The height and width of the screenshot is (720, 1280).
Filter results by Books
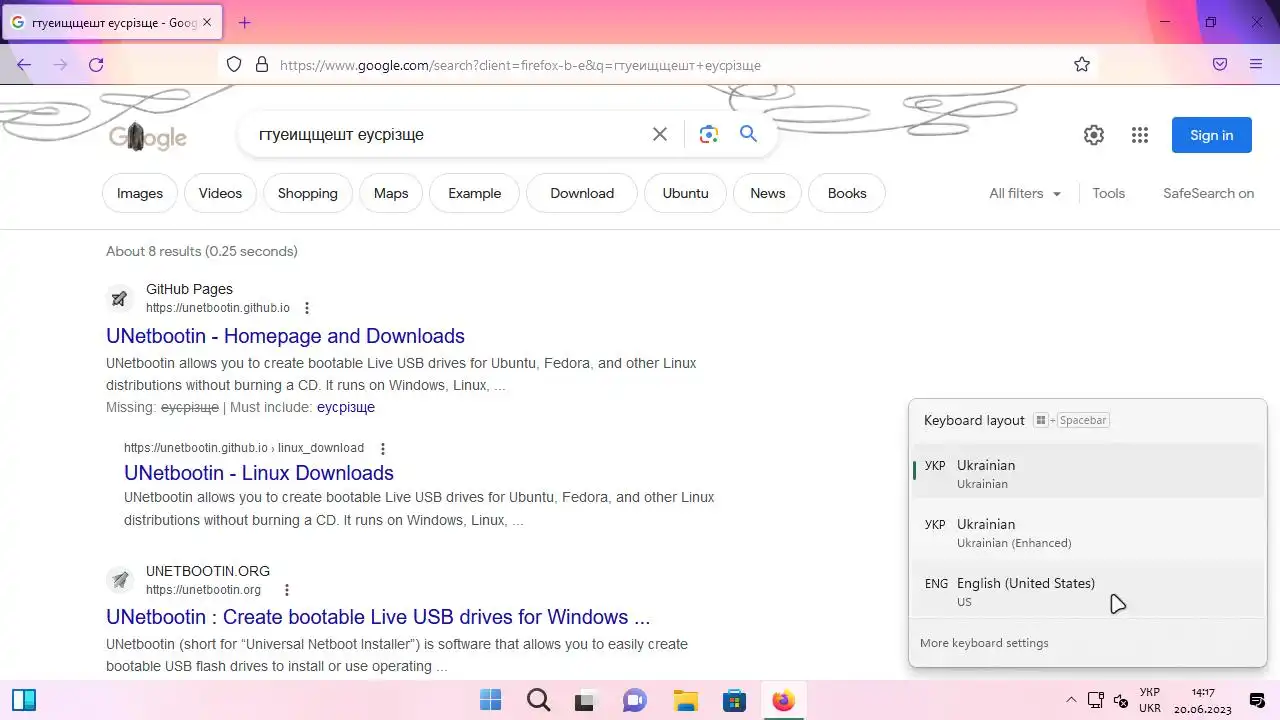click(x=847, y=193)
